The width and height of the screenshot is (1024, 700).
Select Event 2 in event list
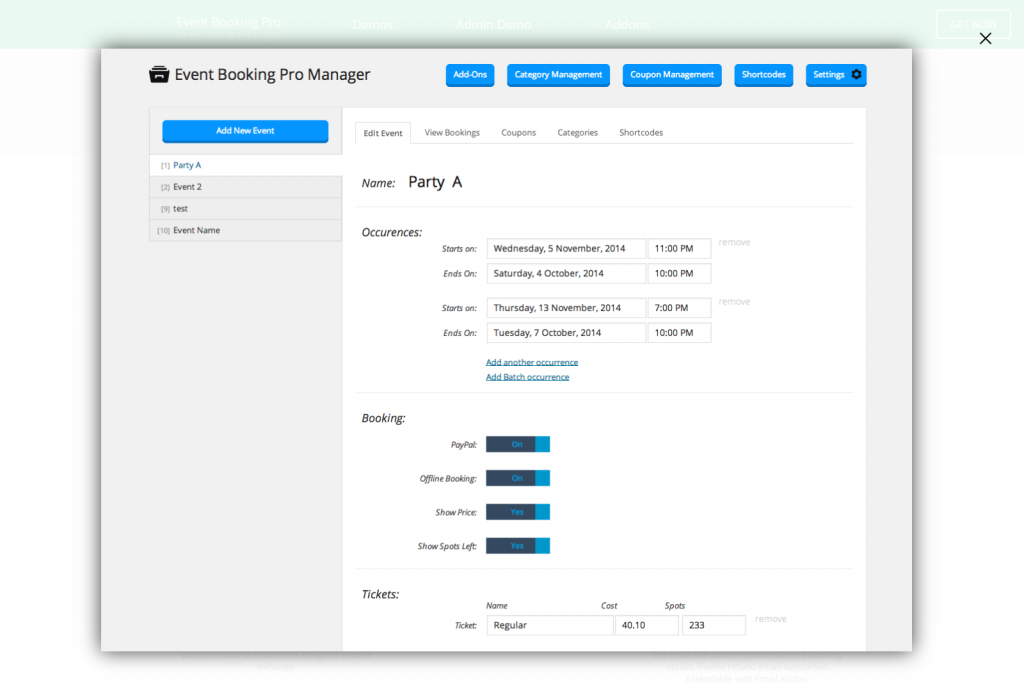[x=246, y=187]
